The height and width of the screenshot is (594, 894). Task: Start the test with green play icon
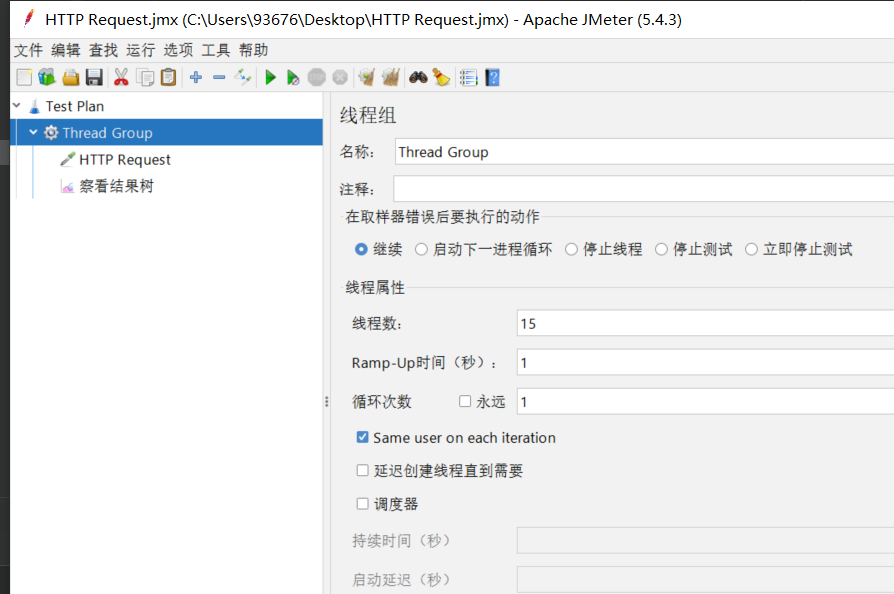pyautogui.click(x=271, y=77)
